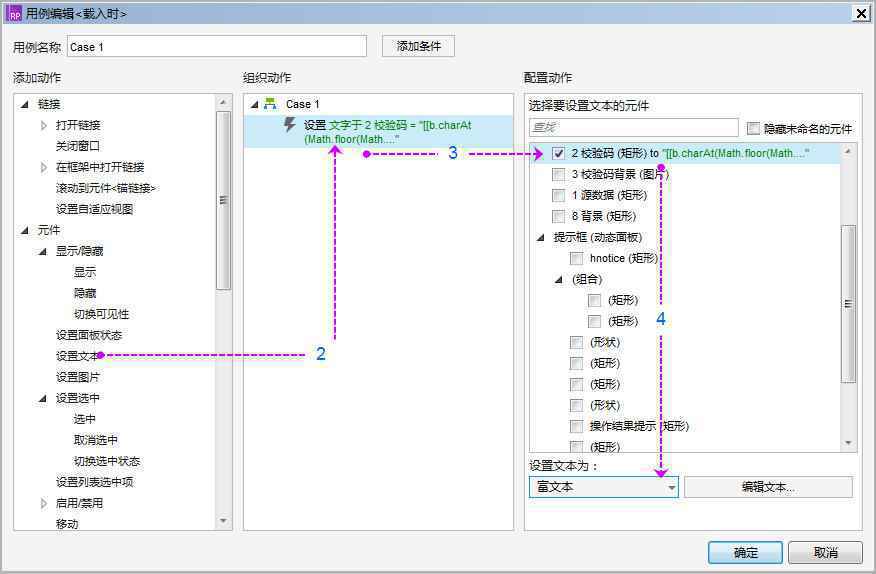Click the '编辑文本...' button

click(x=768, y=487)
